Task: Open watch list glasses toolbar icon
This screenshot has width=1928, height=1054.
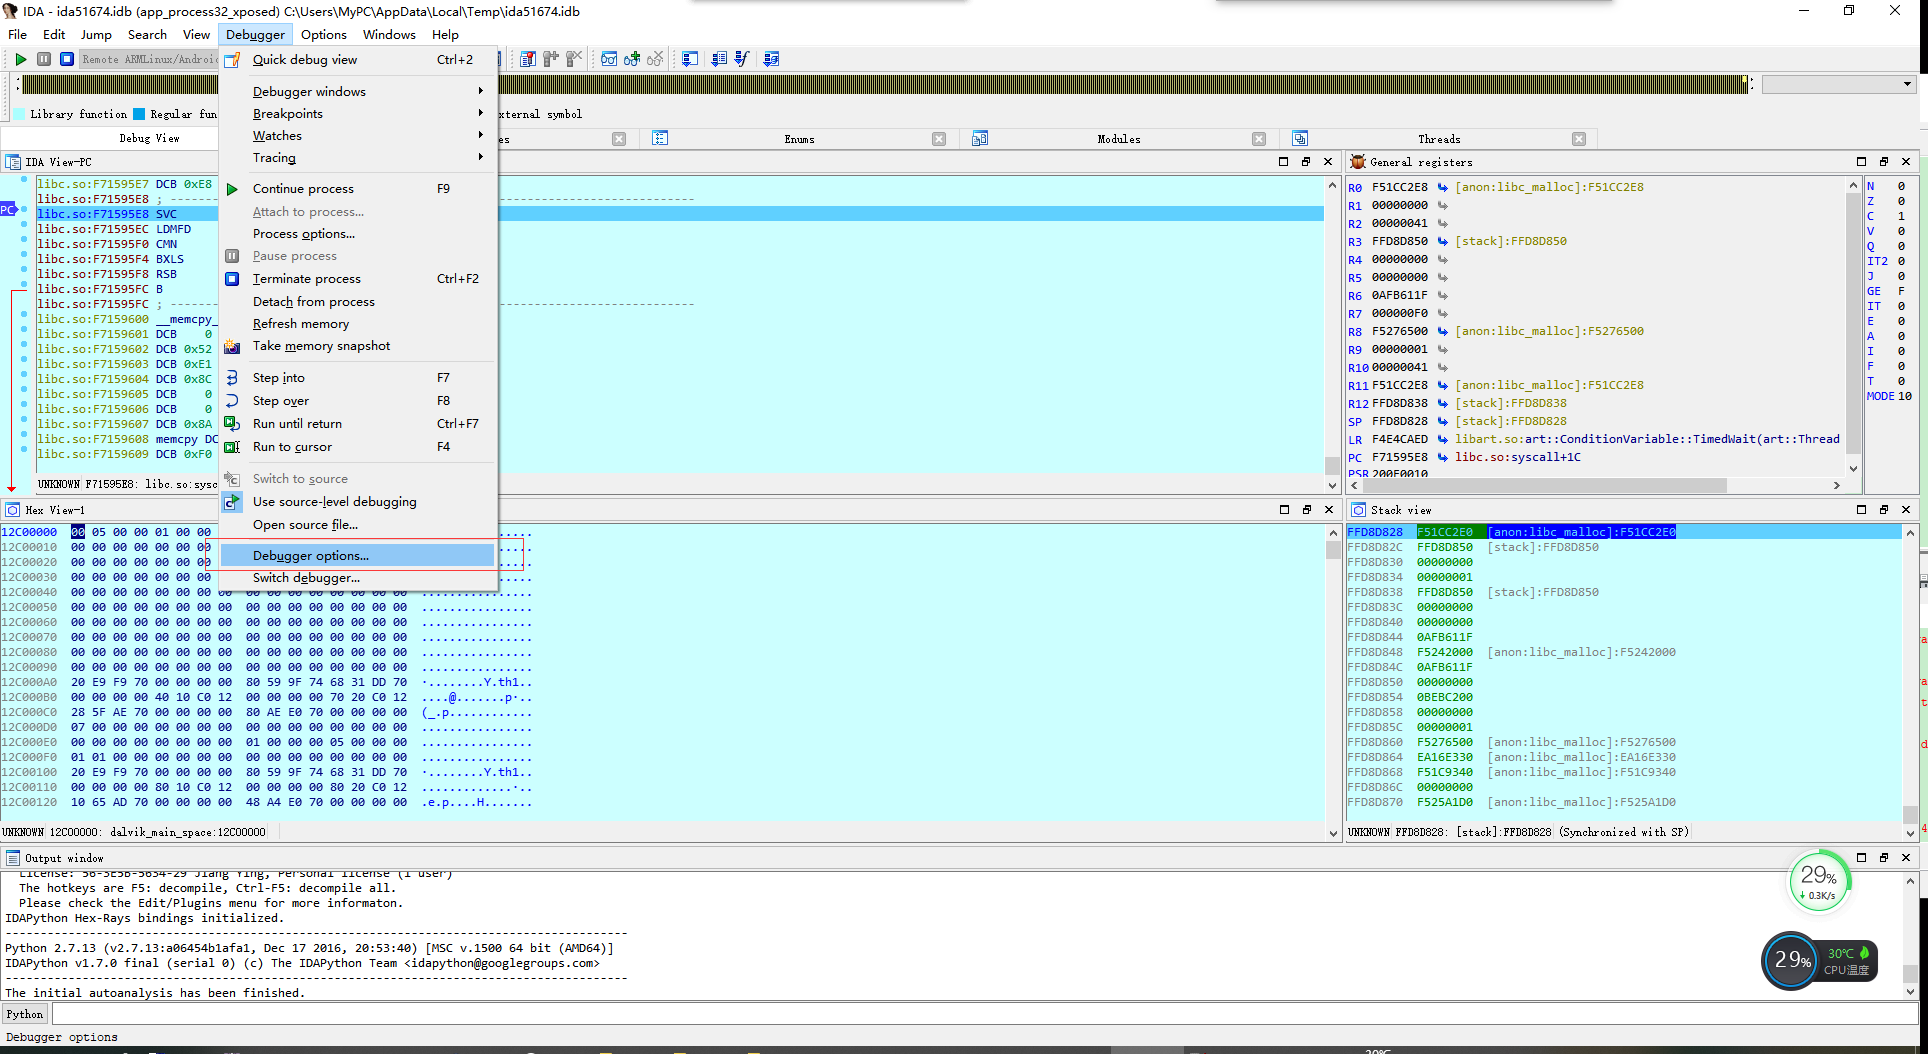Action: [x=609, y=59]
